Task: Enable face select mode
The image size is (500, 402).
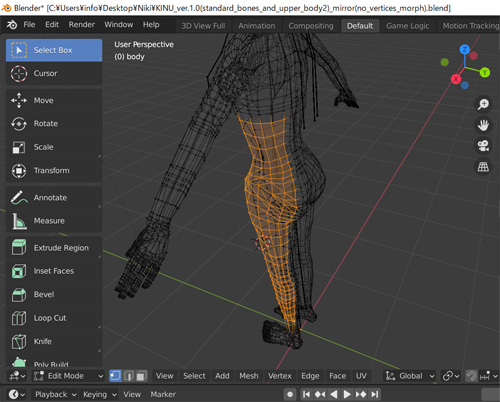Action: coord(141,376)
